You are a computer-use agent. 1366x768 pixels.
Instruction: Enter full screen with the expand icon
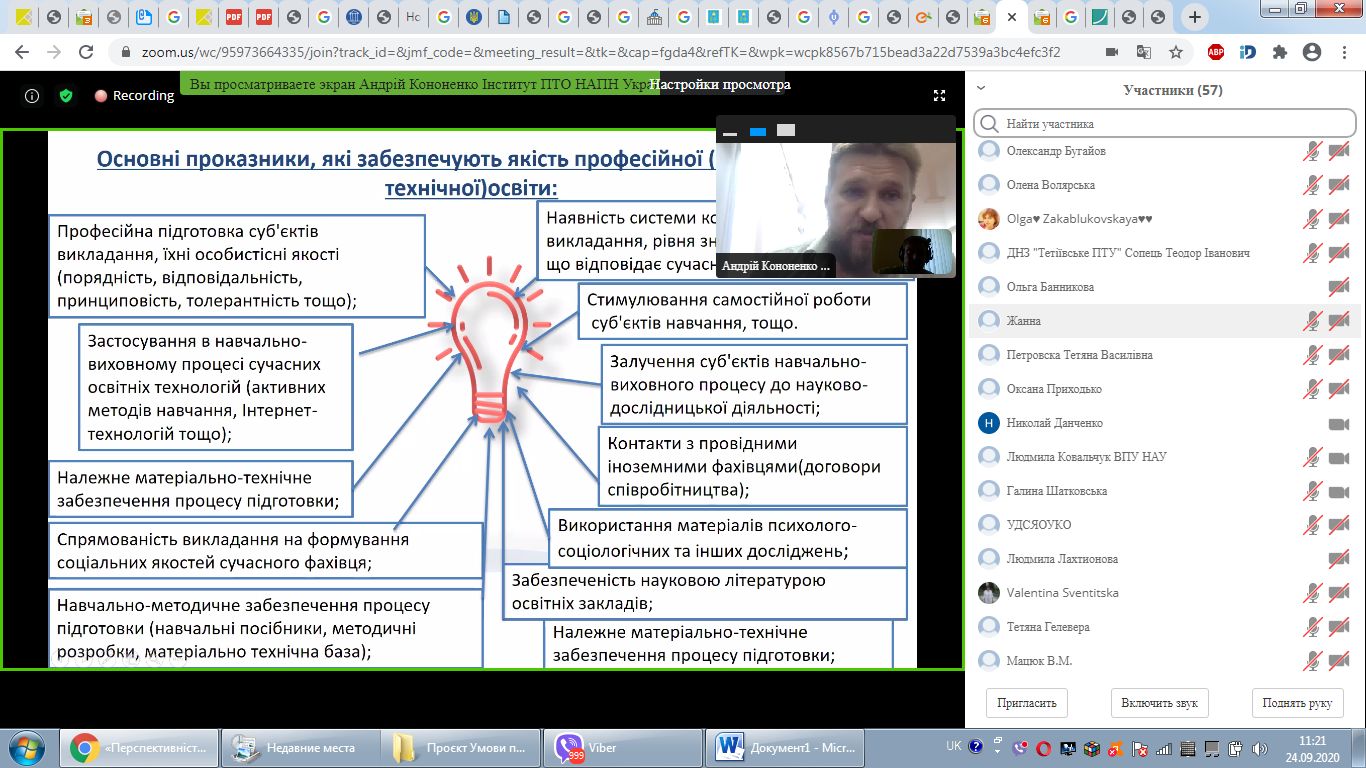pyautogui.click(x=939, y=96)
